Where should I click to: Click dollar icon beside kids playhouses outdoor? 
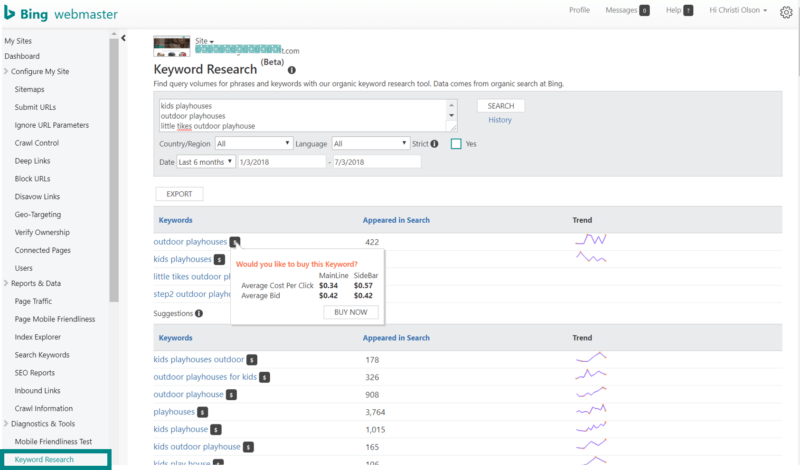pos(252,360)
